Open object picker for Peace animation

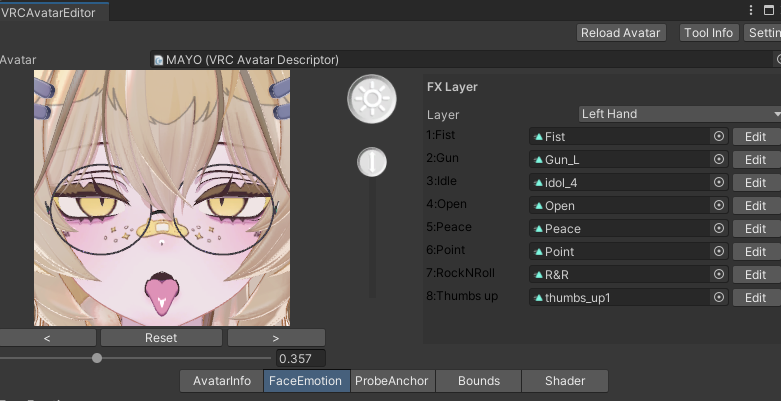coord(719,228)
